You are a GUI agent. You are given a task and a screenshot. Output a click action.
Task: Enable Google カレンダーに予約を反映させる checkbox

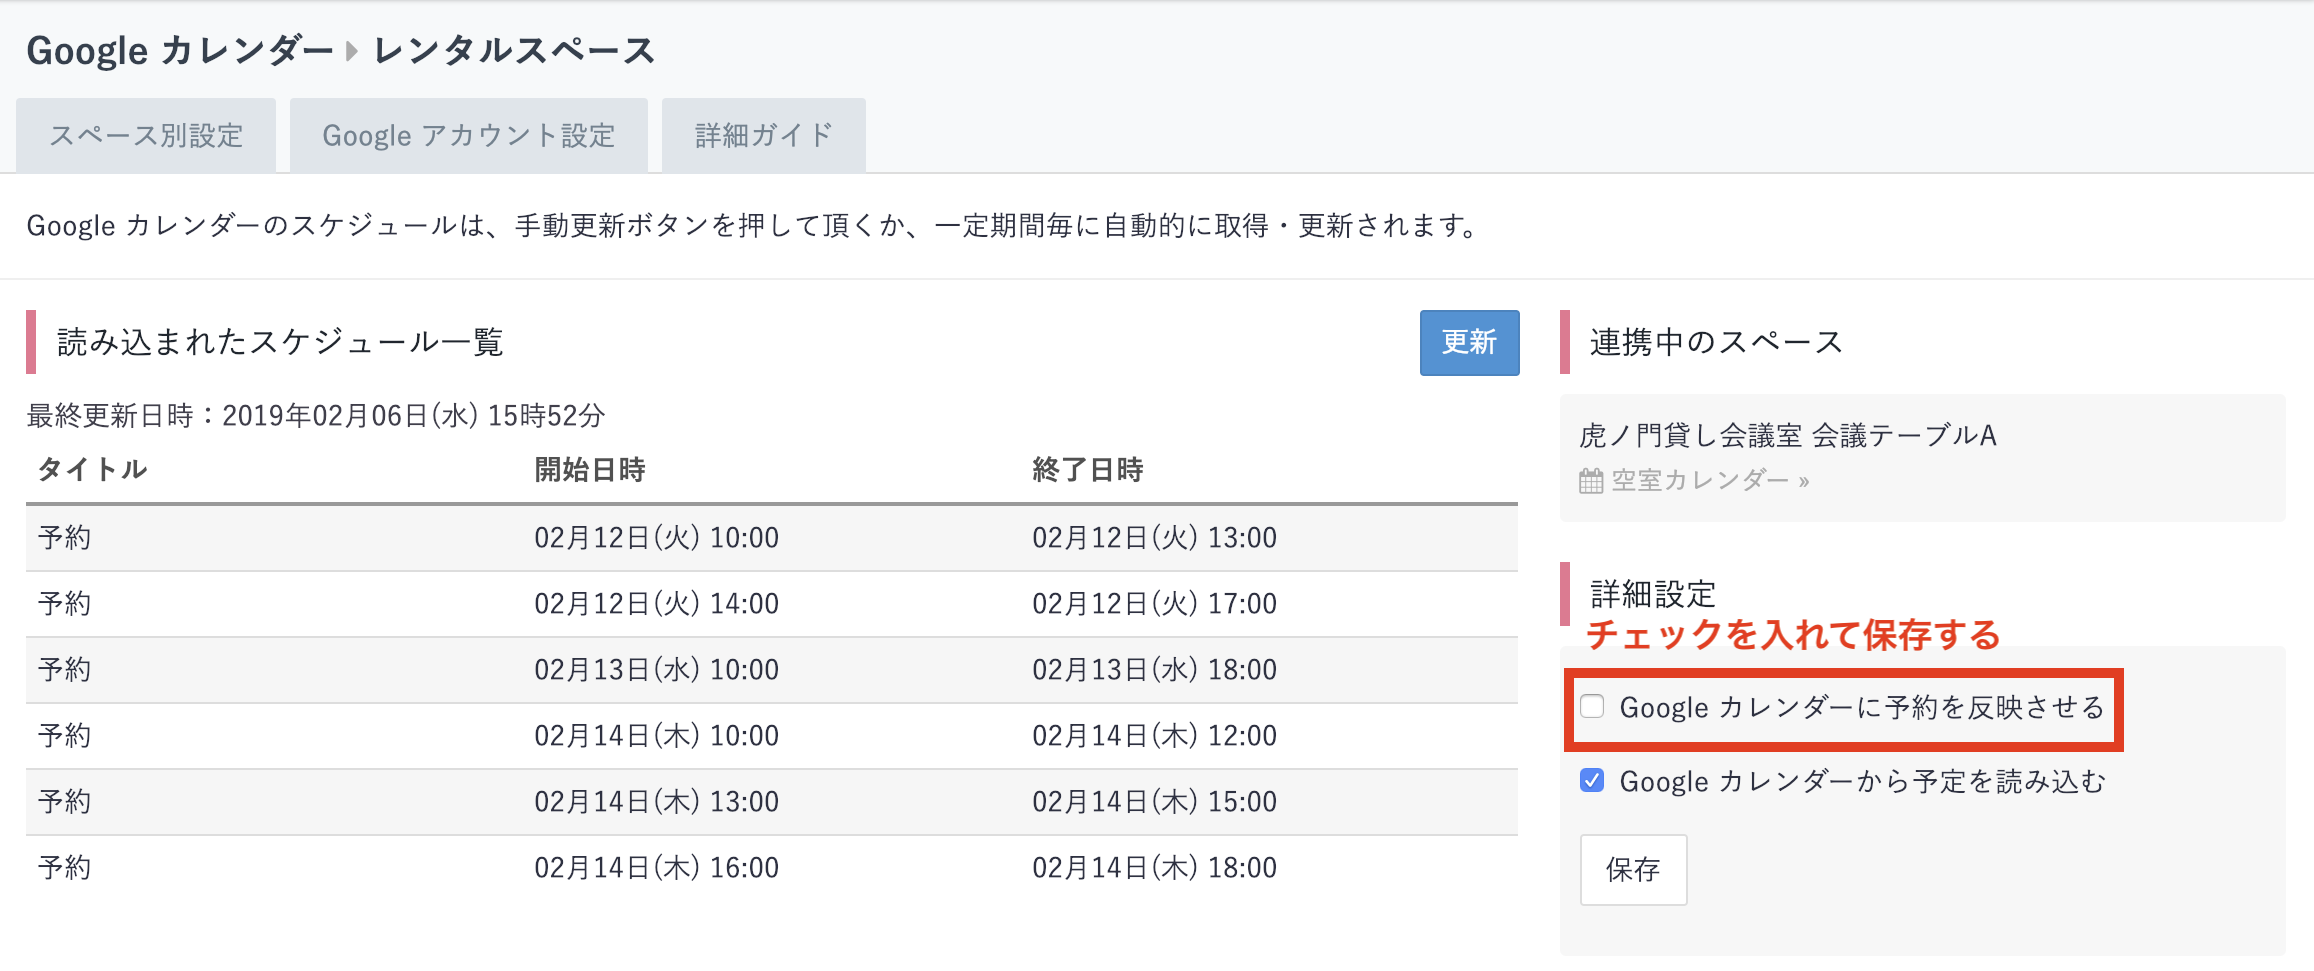[1592, 707]
